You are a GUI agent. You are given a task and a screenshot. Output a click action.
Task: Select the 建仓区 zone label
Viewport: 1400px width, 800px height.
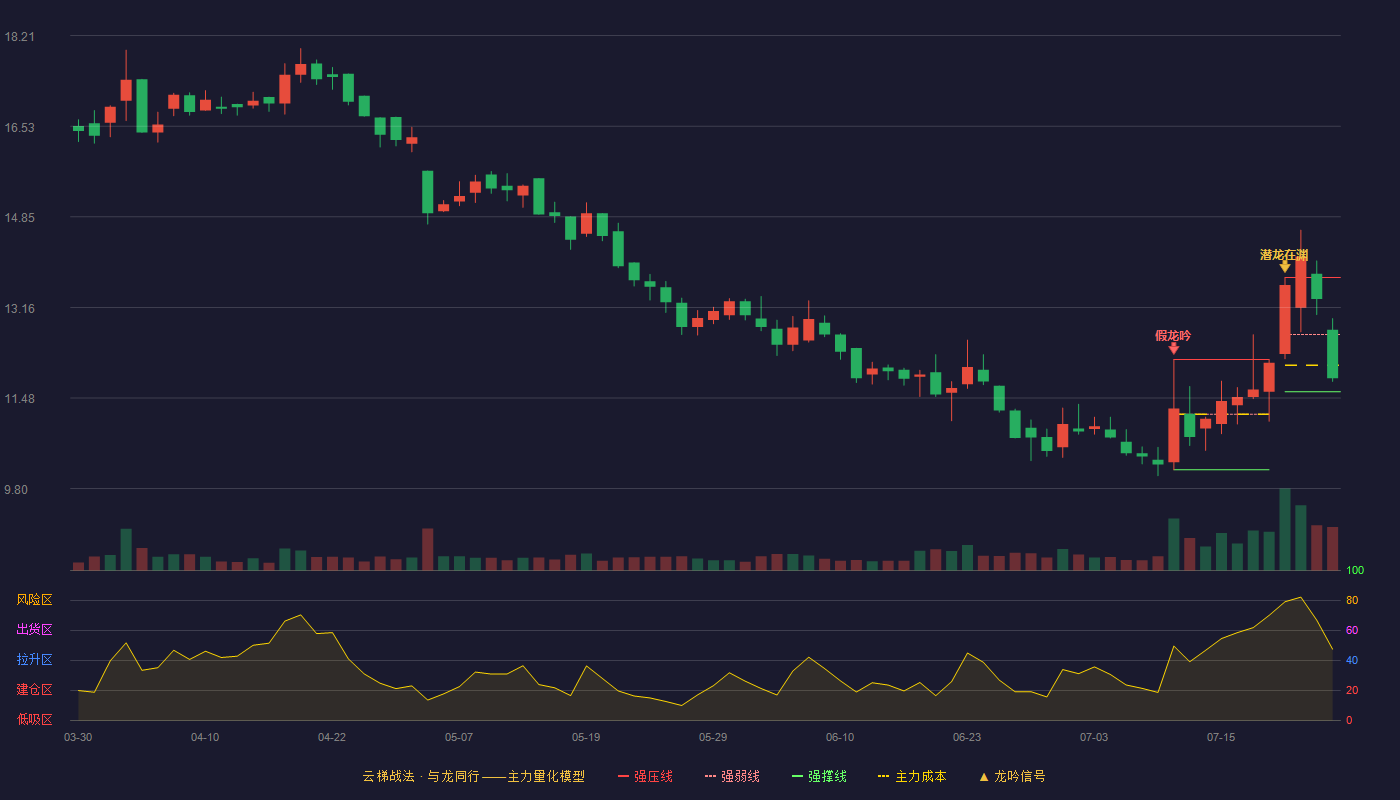click(34, 690)
